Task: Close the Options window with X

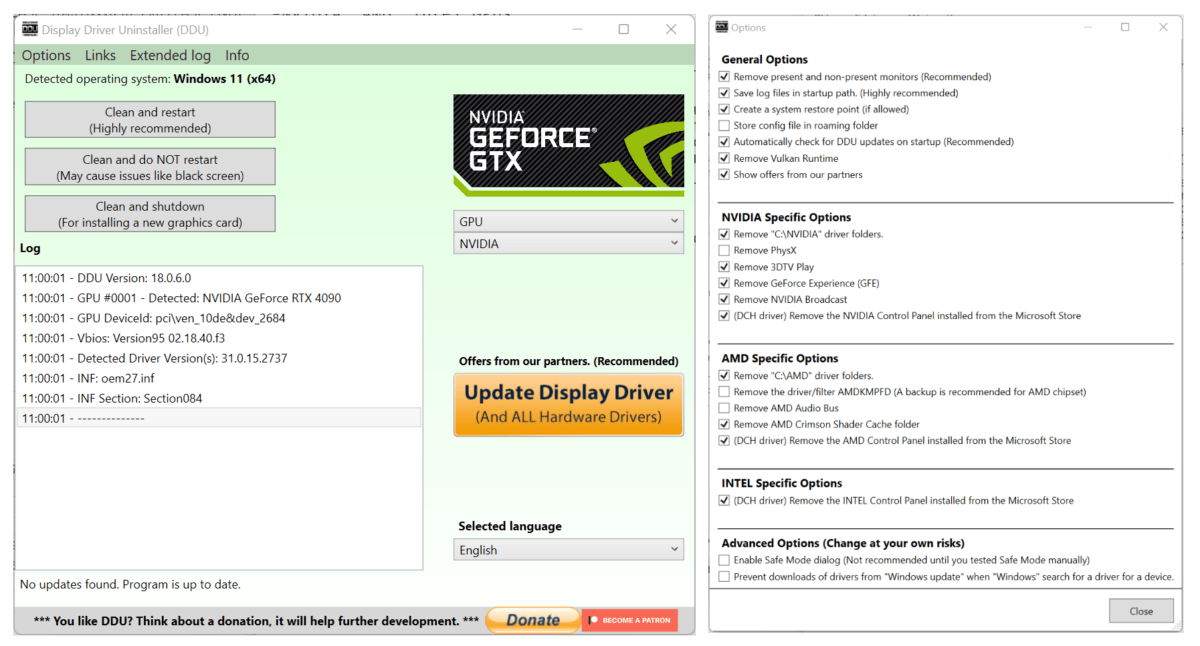Action: pos(1163,27)
